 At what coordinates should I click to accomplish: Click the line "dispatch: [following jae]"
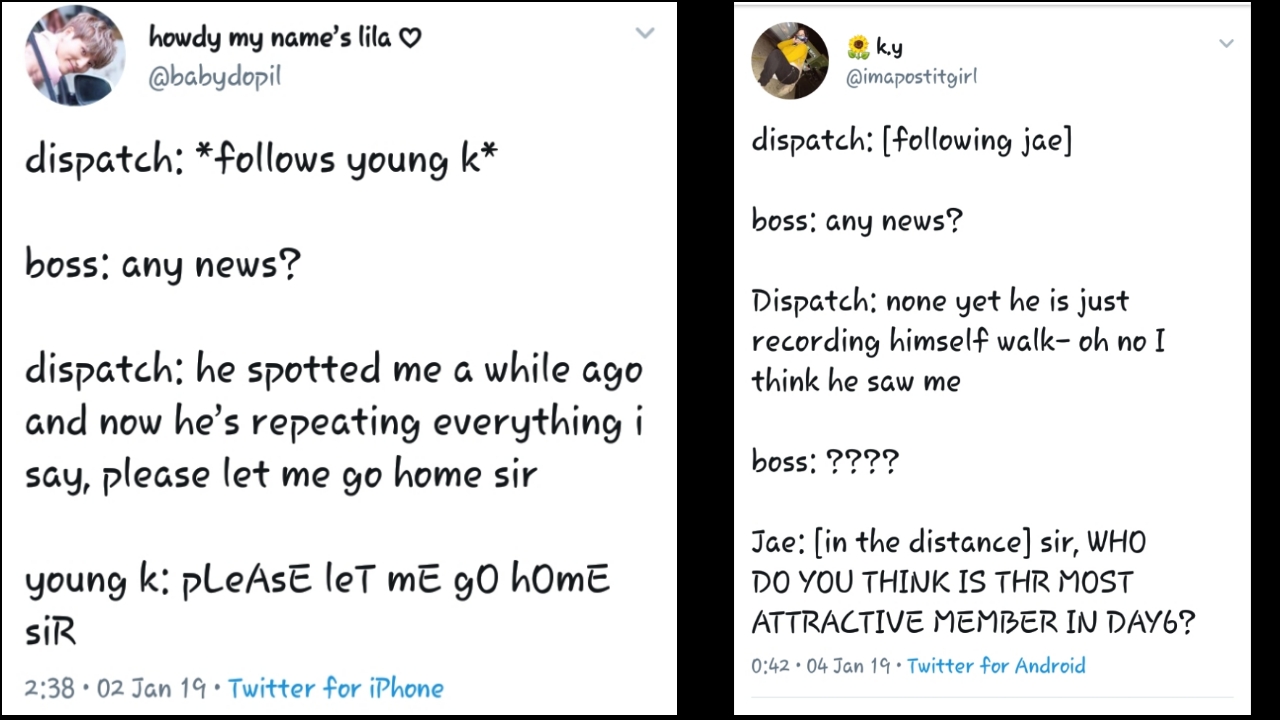click(x=911, y=140)
